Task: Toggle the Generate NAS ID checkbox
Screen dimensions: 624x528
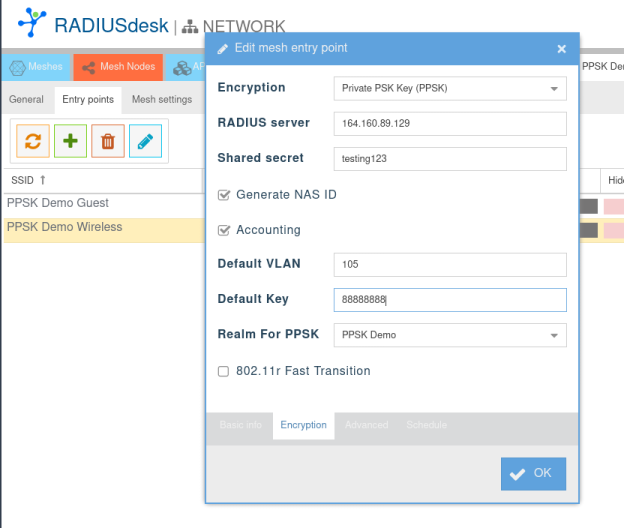Action: point(224,195)
